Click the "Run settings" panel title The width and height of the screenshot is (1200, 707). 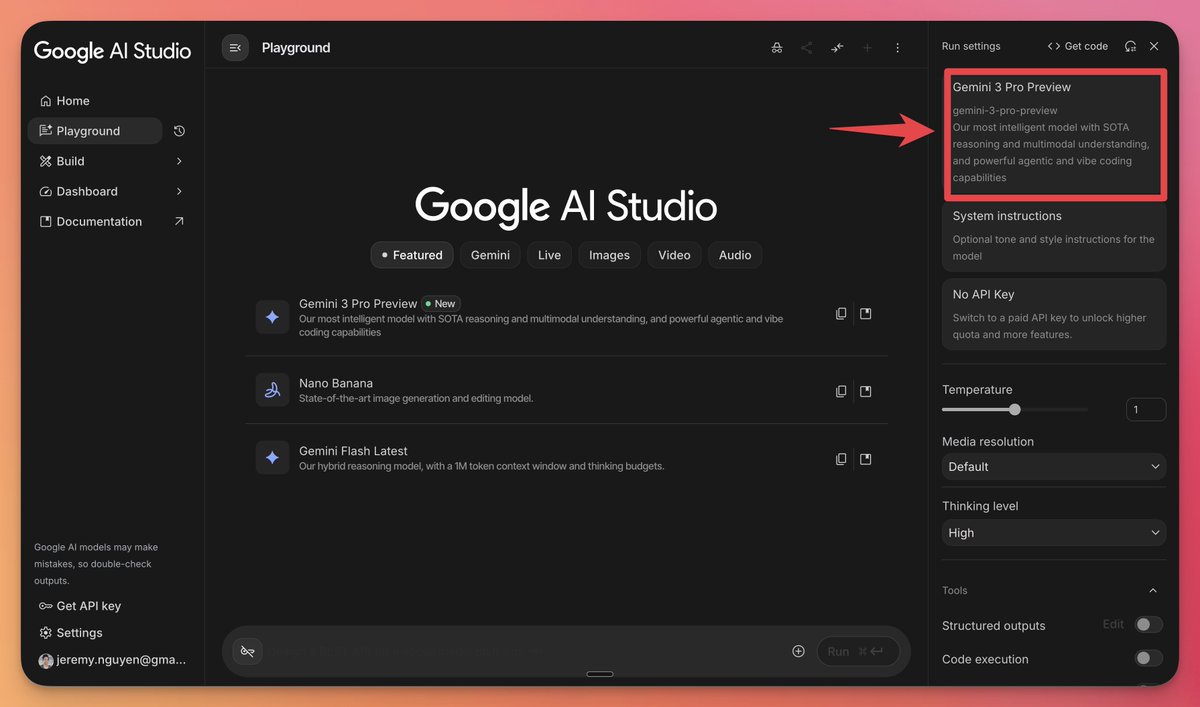point(971,46)
